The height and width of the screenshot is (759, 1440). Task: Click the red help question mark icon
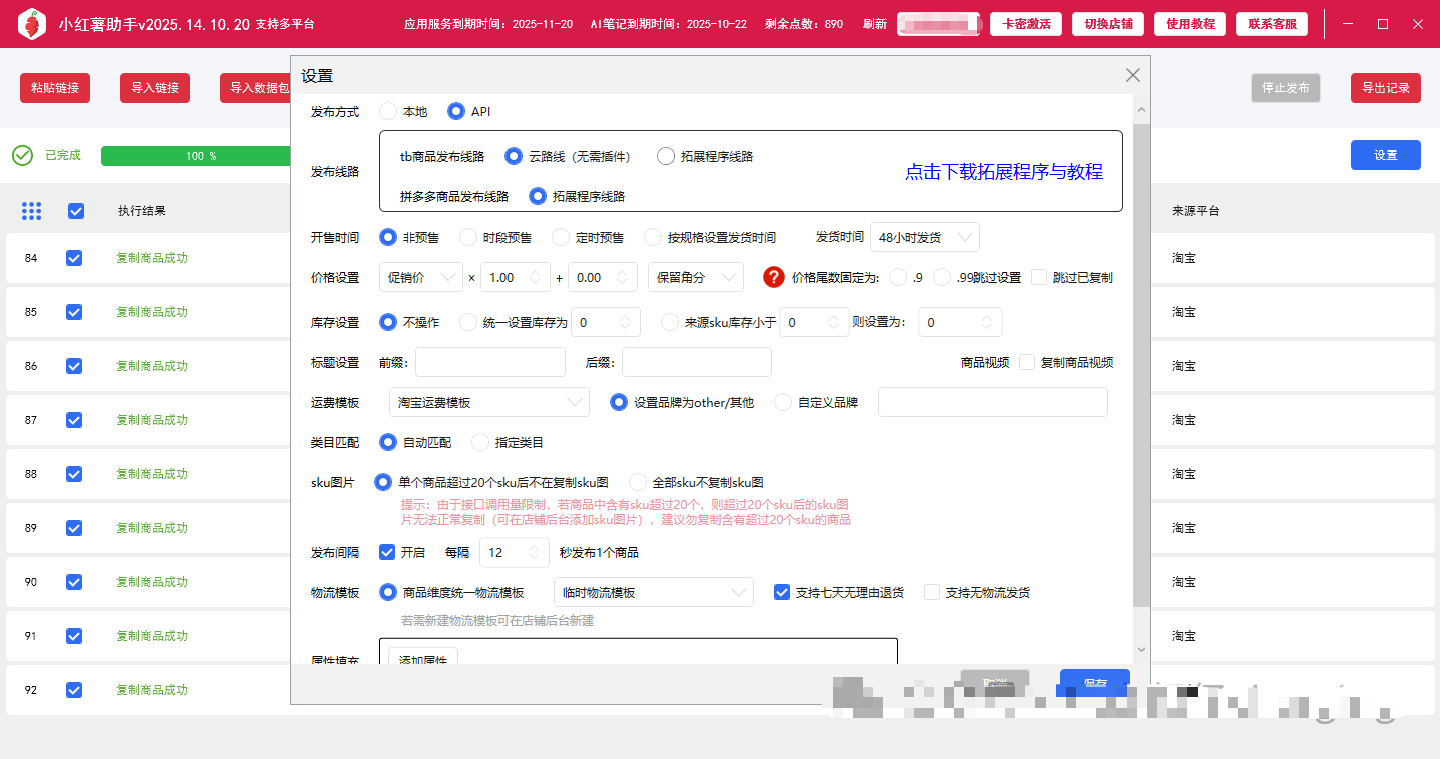(772, 277)
